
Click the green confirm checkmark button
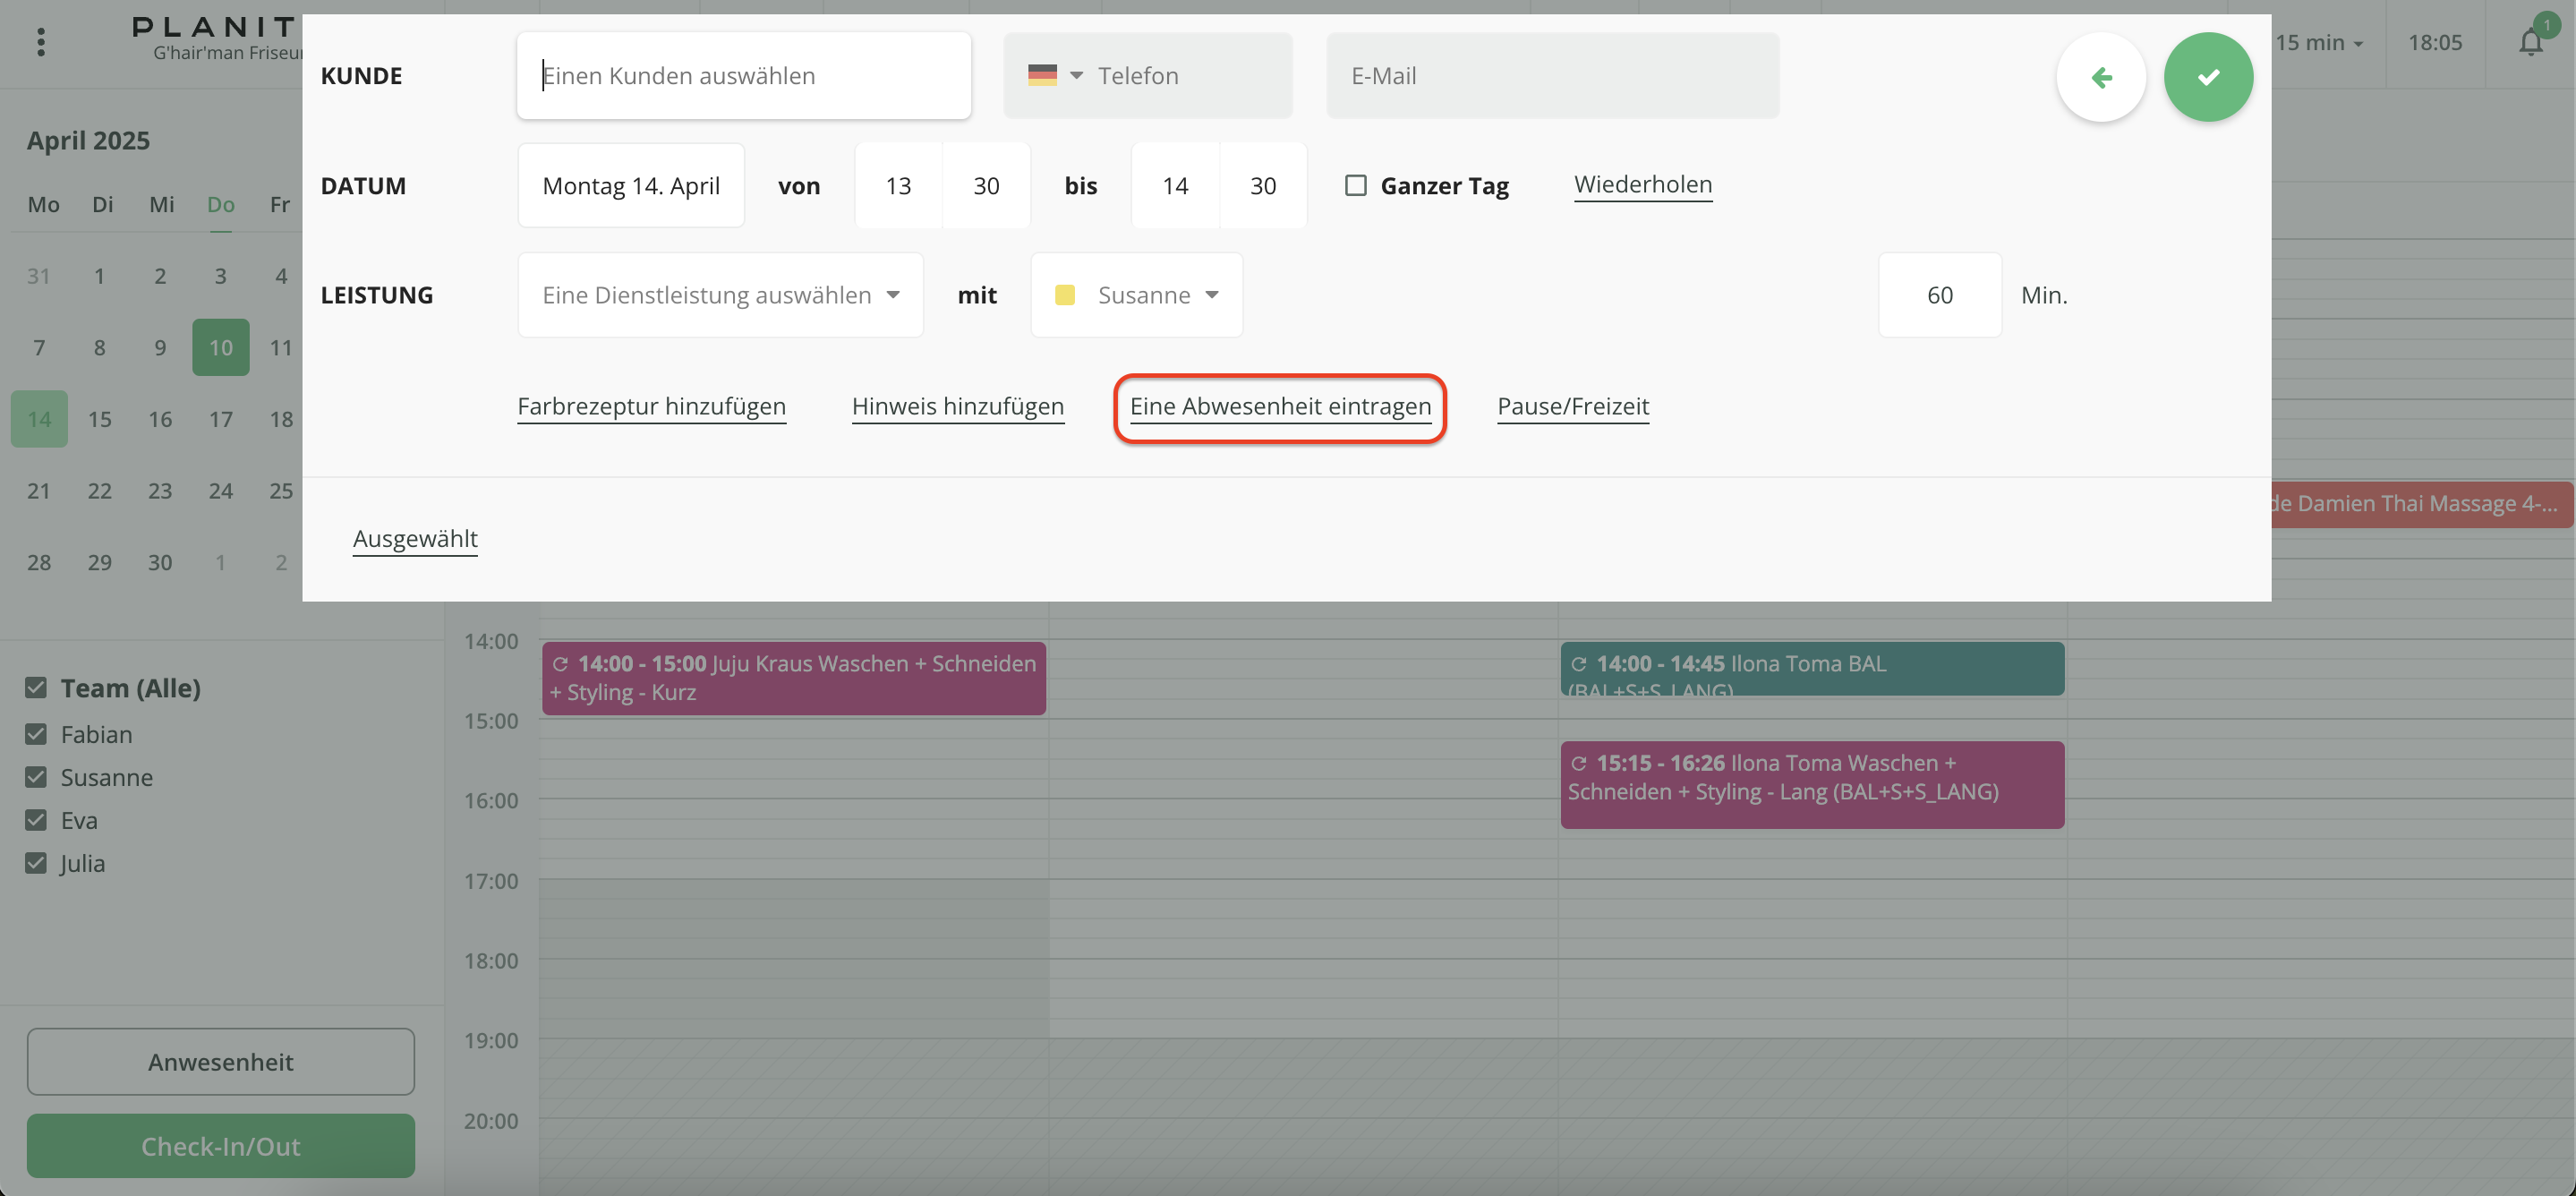pos(2207,77)
